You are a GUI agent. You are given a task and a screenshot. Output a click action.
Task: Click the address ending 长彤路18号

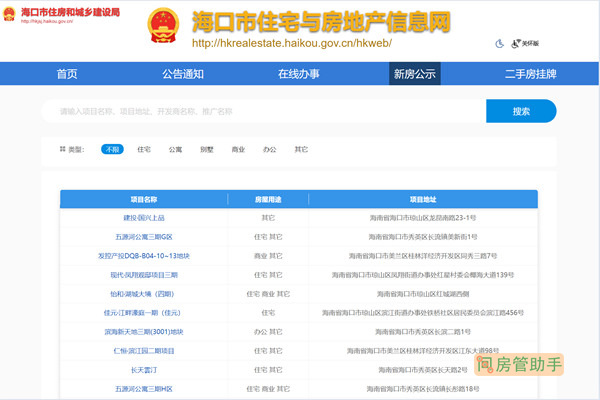[423, 389]
